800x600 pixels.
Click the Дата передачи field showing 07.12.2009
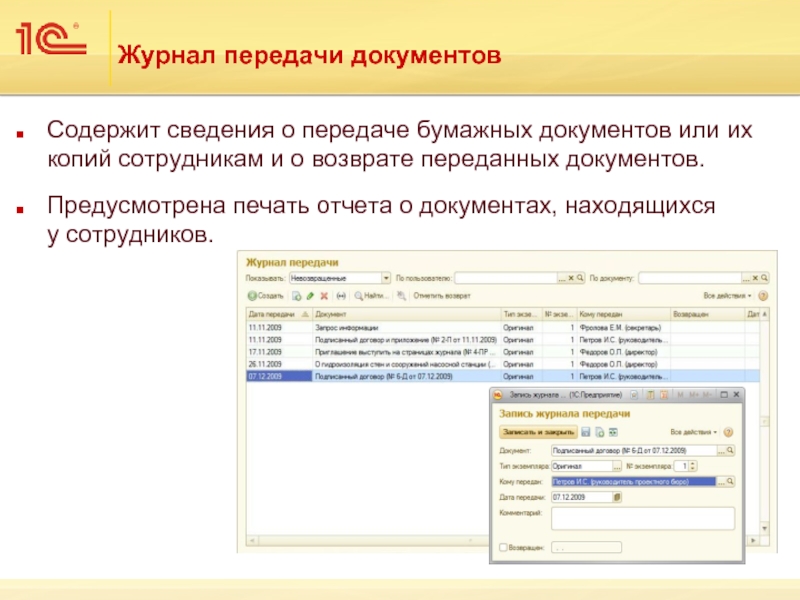[x=582, y=497]
